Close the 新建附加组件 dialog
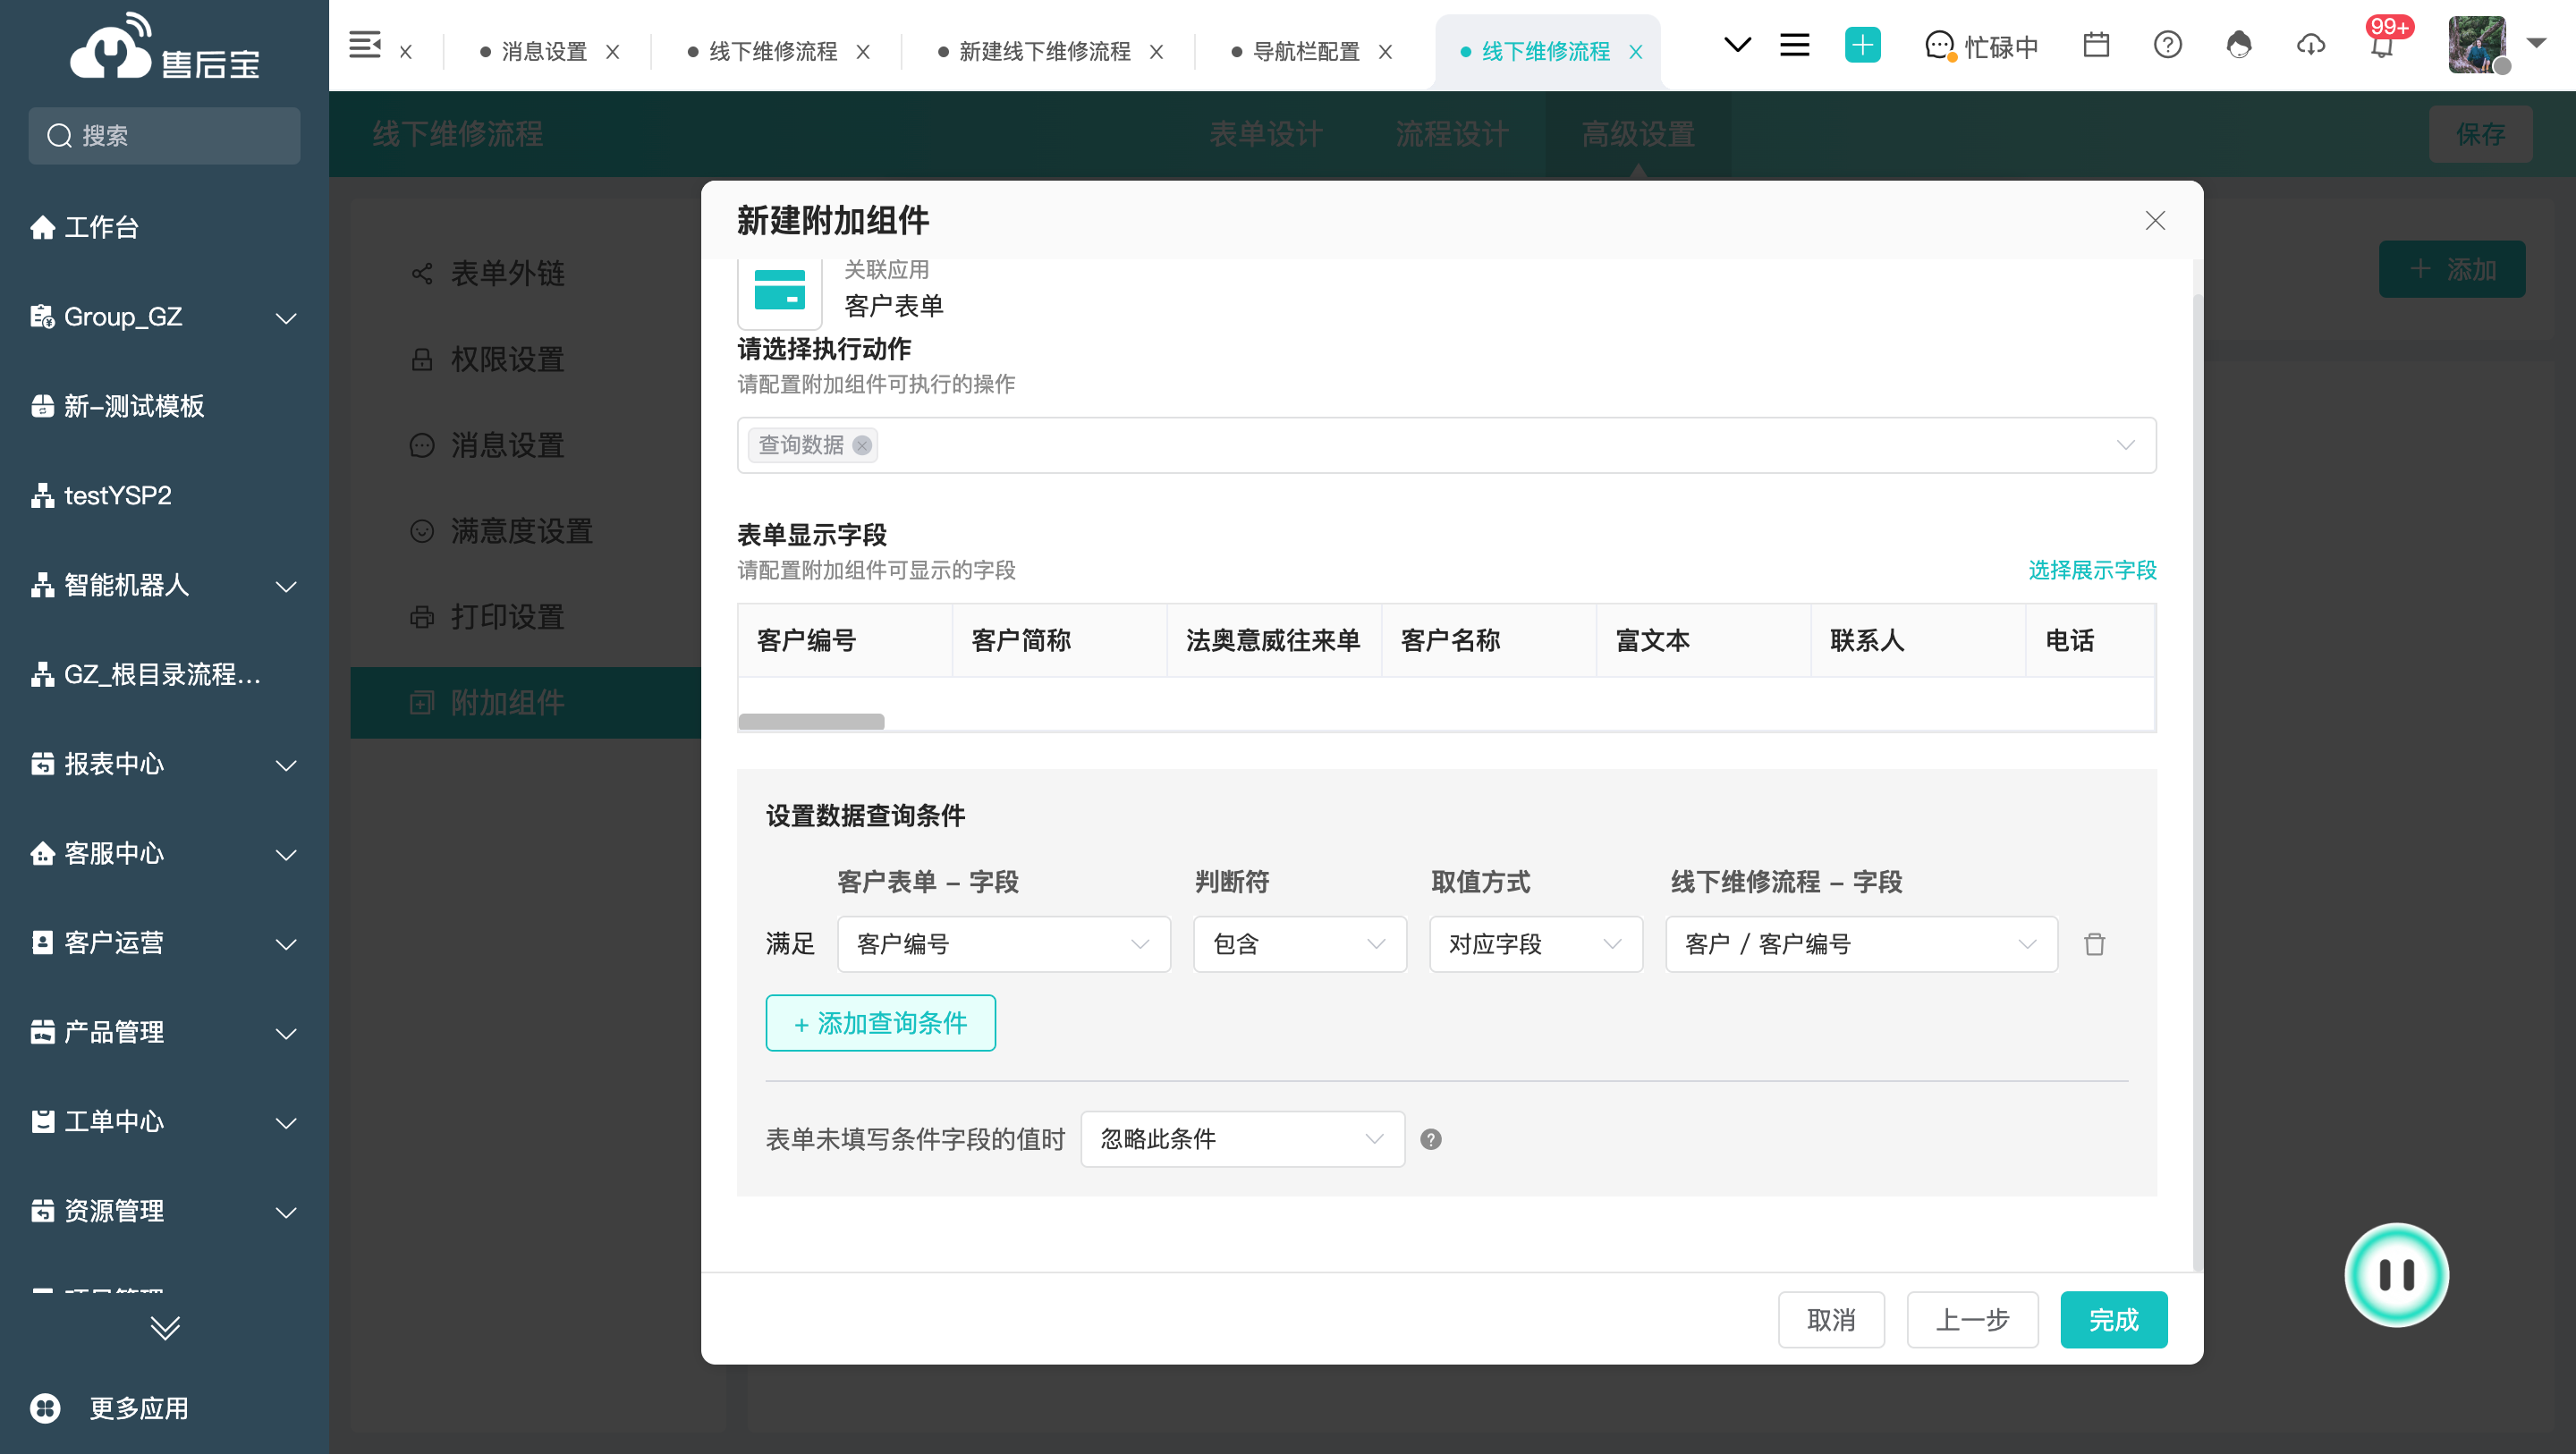 [x=2155, y=221]
